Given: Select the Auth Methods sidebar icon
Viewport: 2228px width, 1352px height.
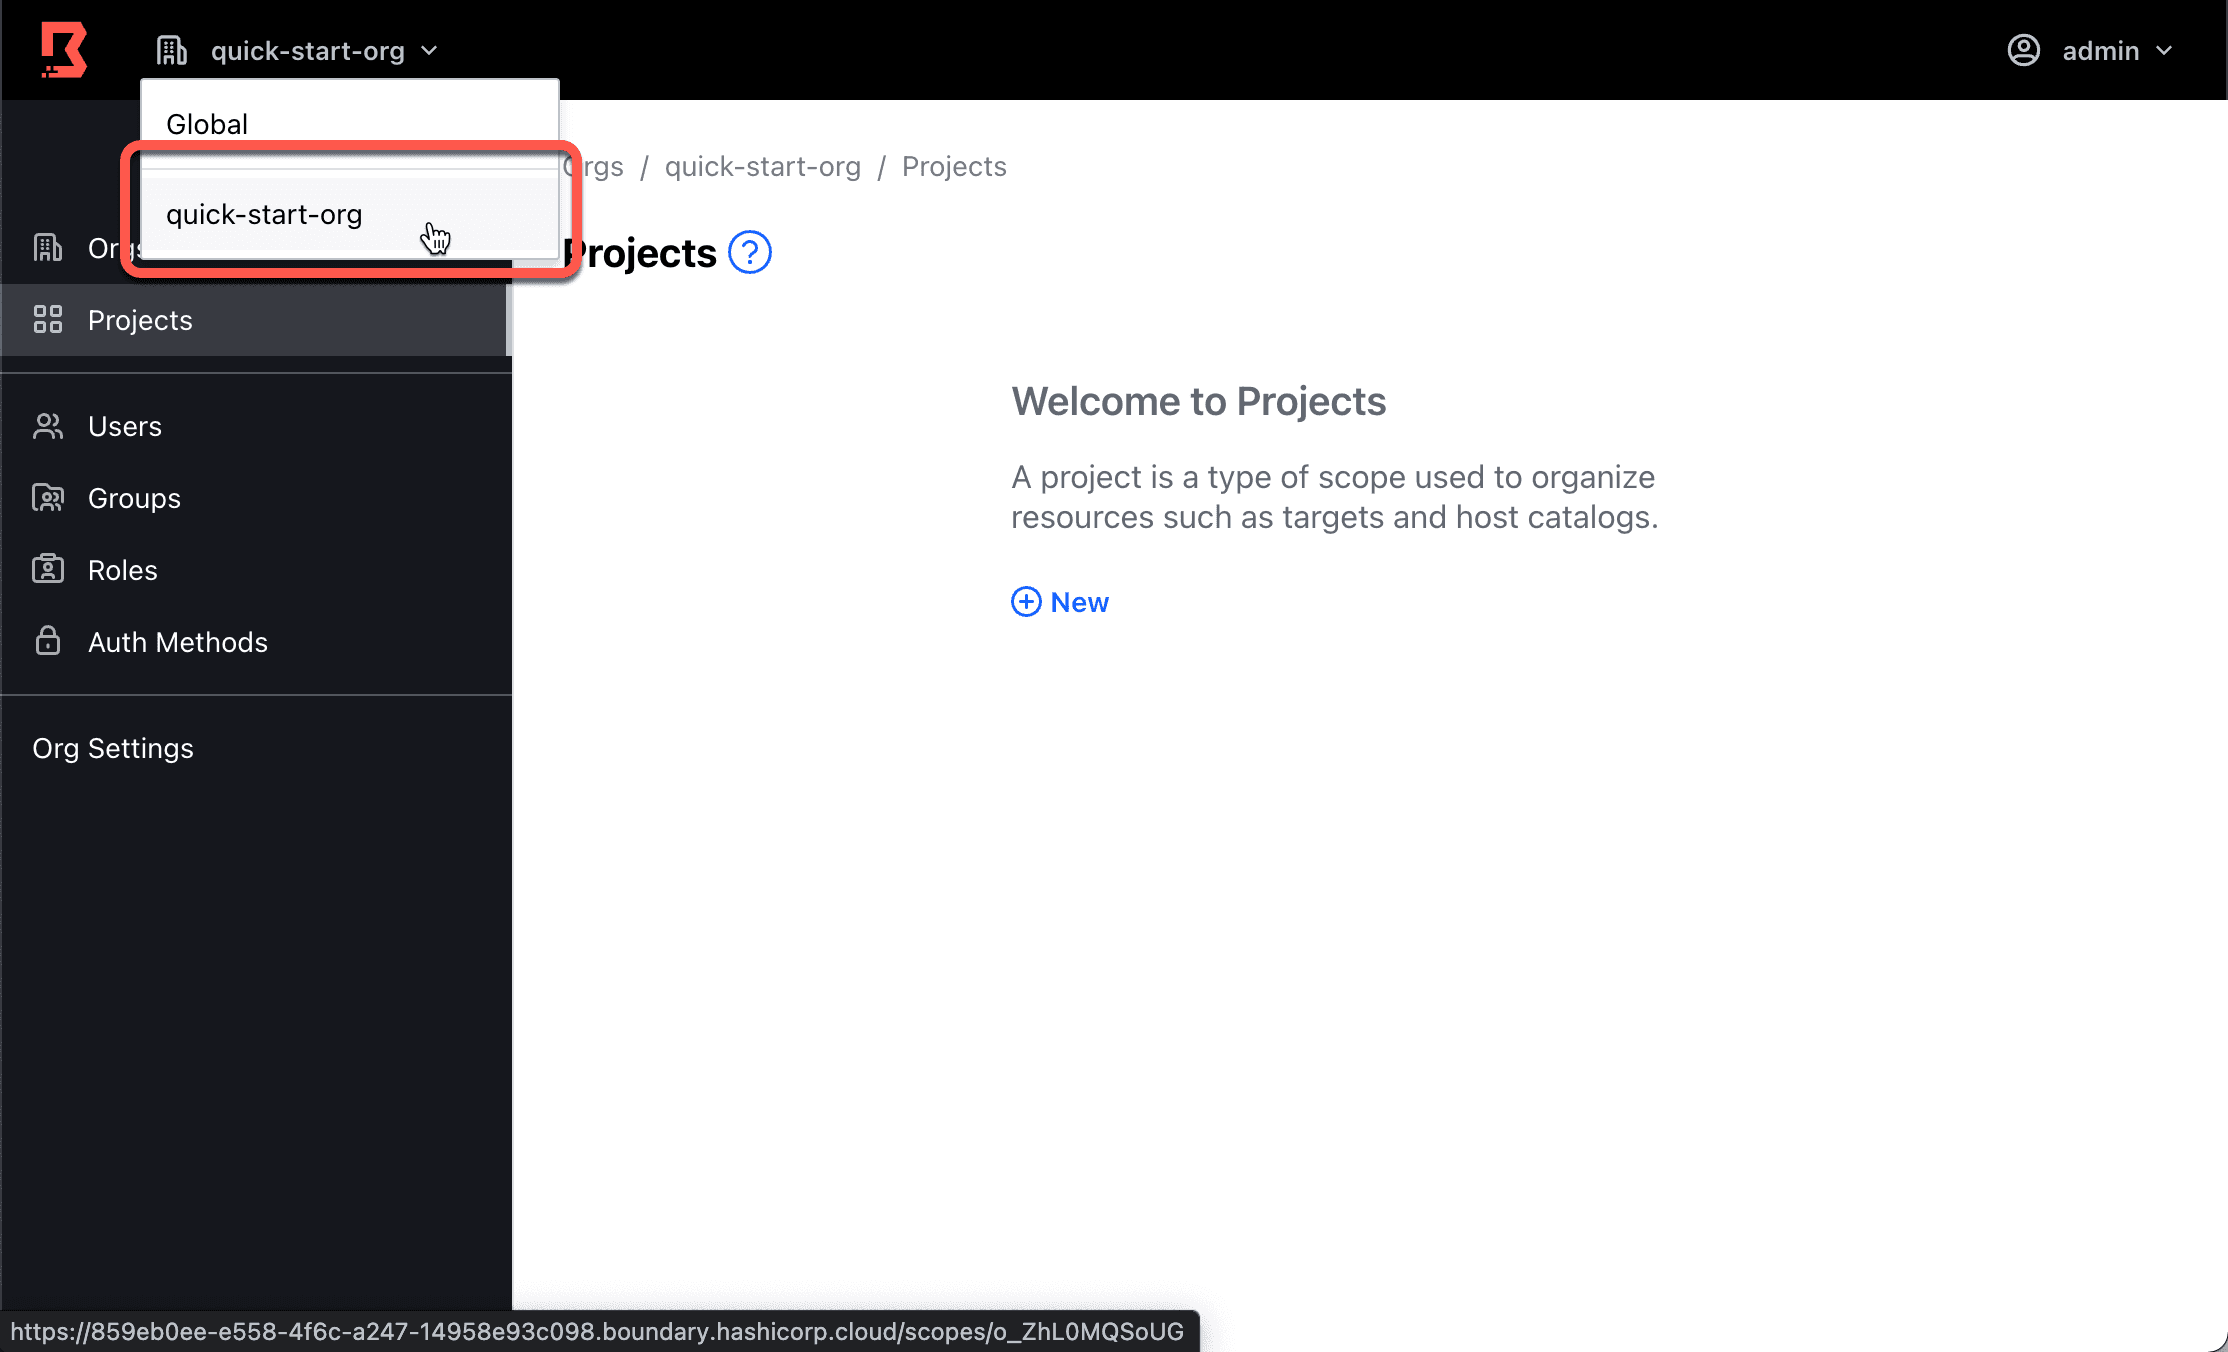Looking at the screenshot, I should [x=46, y=641].
